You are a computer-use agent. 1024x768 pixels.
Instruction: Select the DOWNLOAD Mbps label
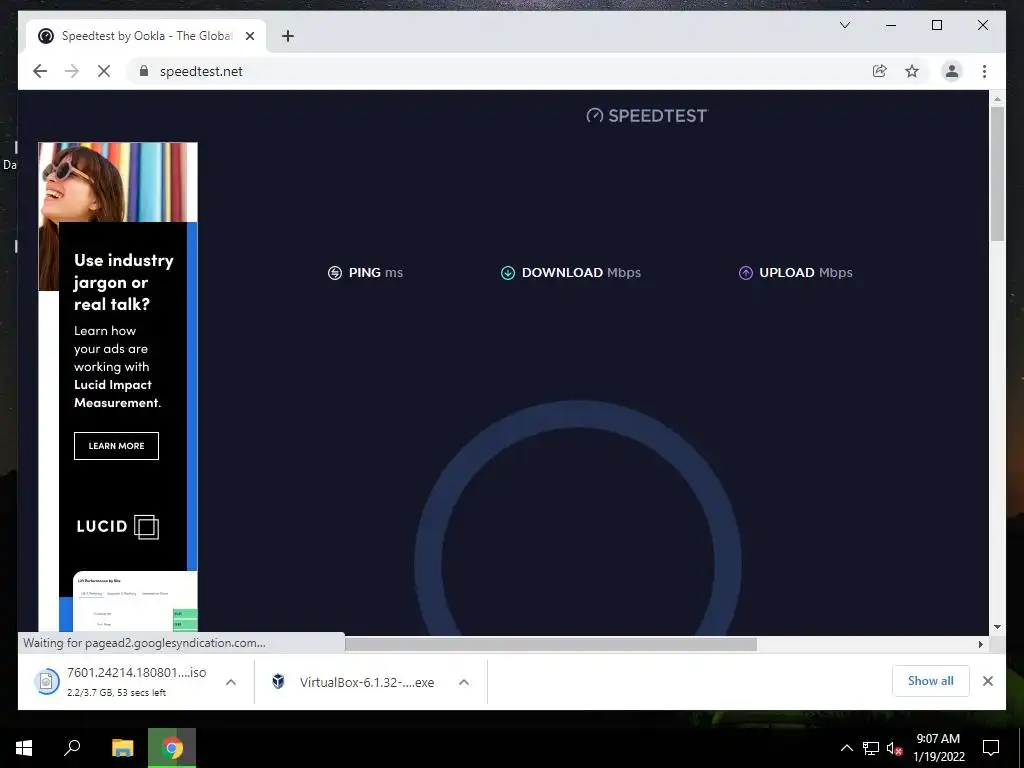pyautogui.click(x=581, y=273)
